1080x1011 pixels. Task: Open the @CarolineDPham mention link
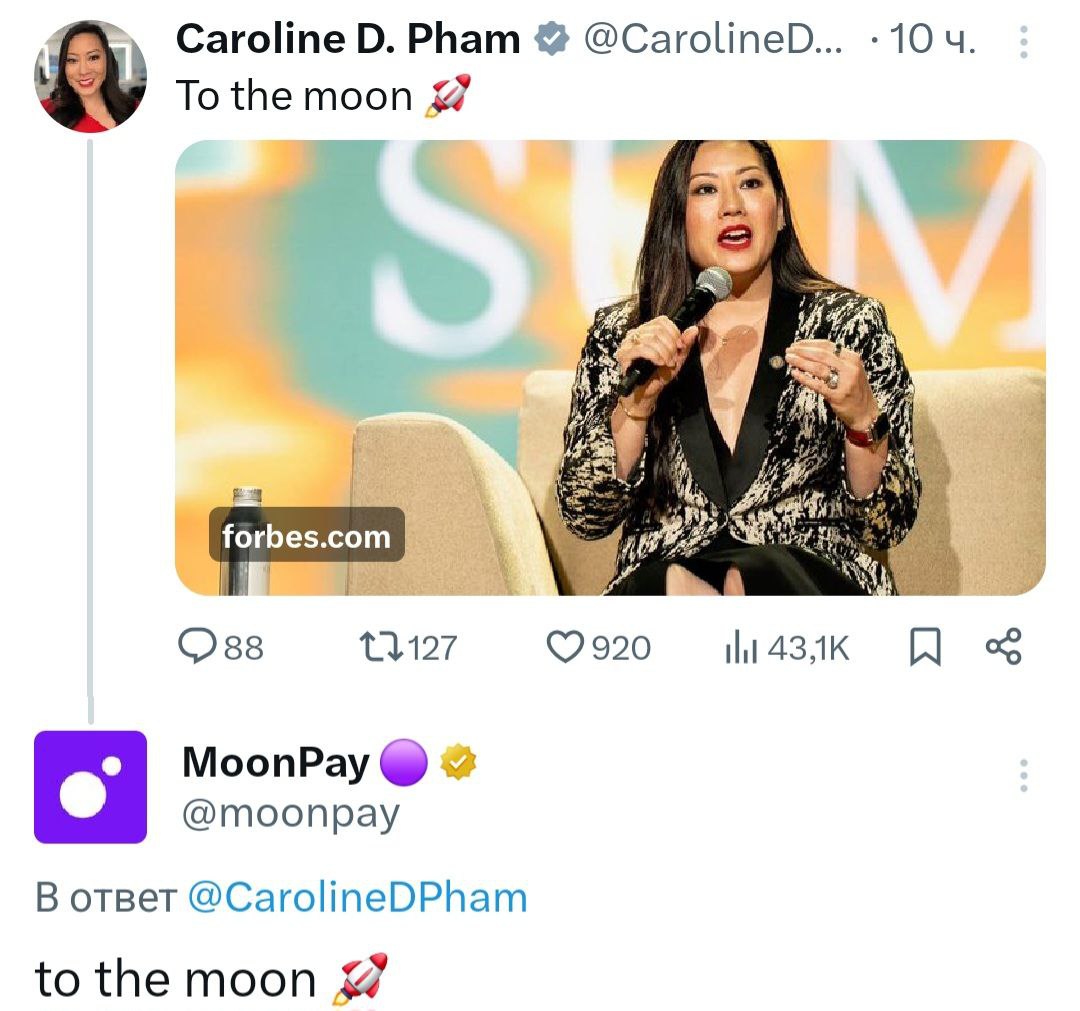[357, 897]
